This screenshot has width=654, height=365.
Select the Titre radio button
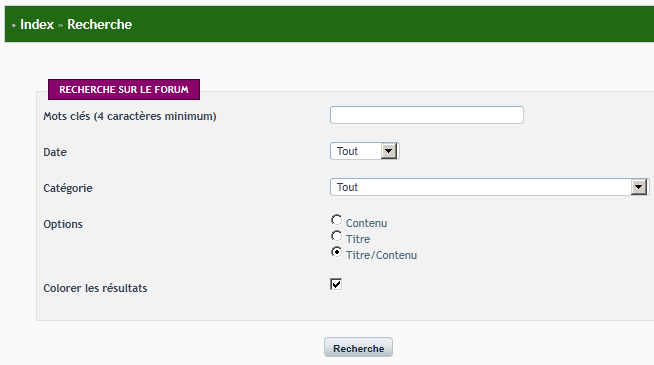[x=336, y=236]
